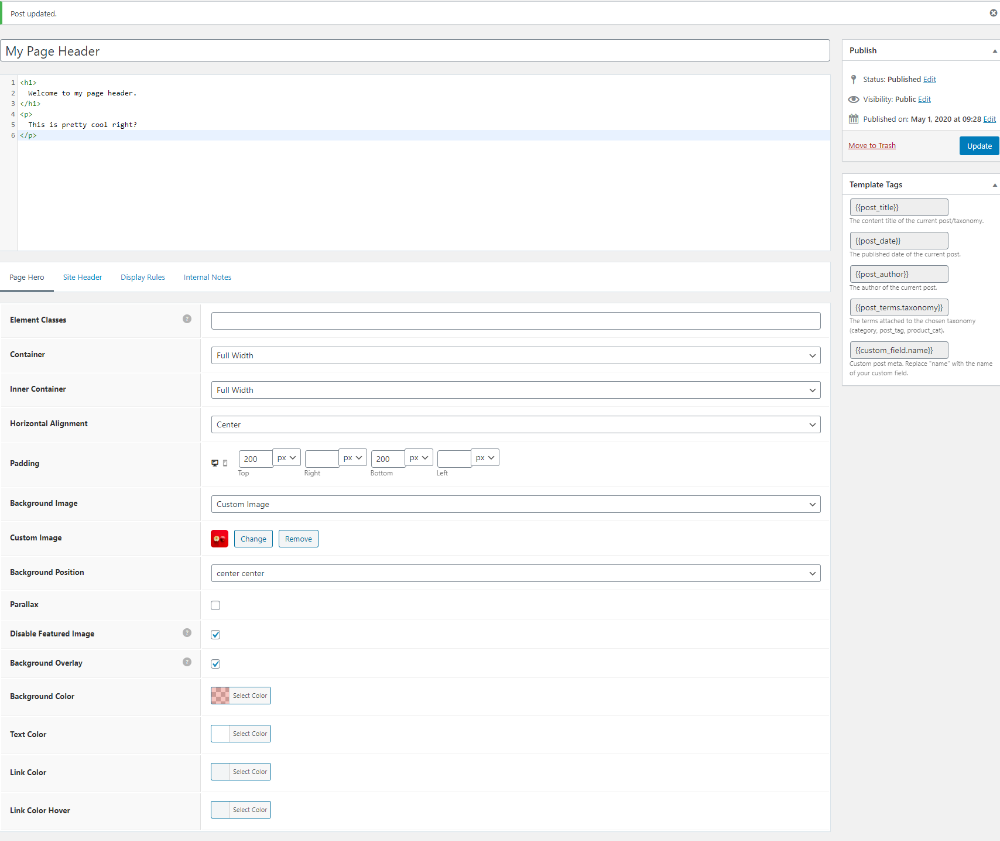Screen dimensions: 1000x841
Task: Click code line "Welcome to my page header."
Action: coord(82,93)
